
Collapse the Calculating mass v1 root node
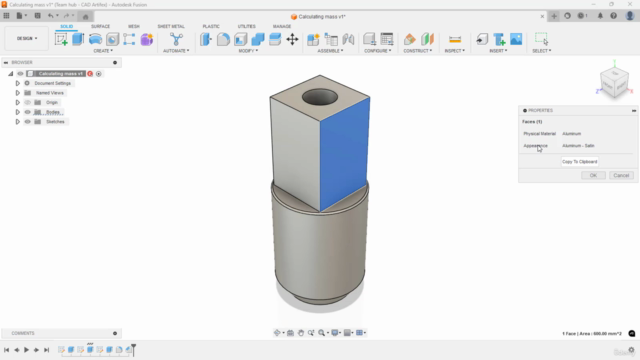tap(11, 74)
